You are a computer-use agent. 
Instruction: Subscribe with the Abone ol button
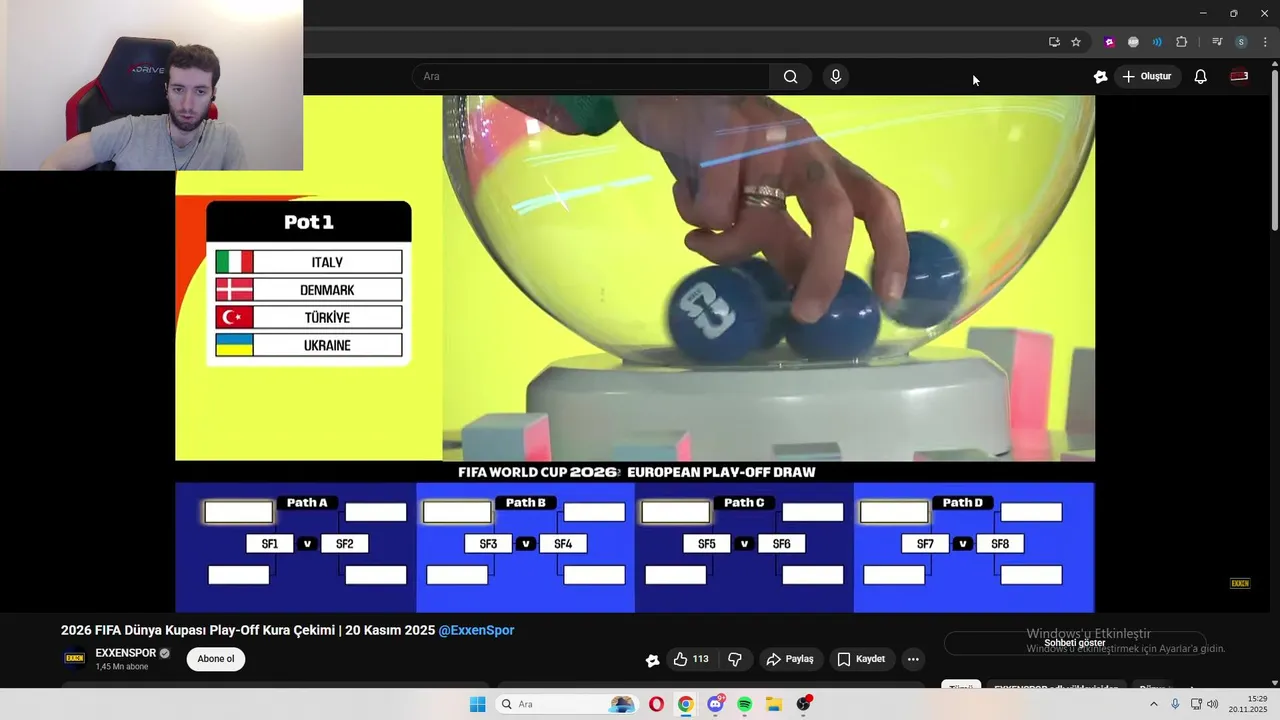pyautogui.click(x=216, y=659)
